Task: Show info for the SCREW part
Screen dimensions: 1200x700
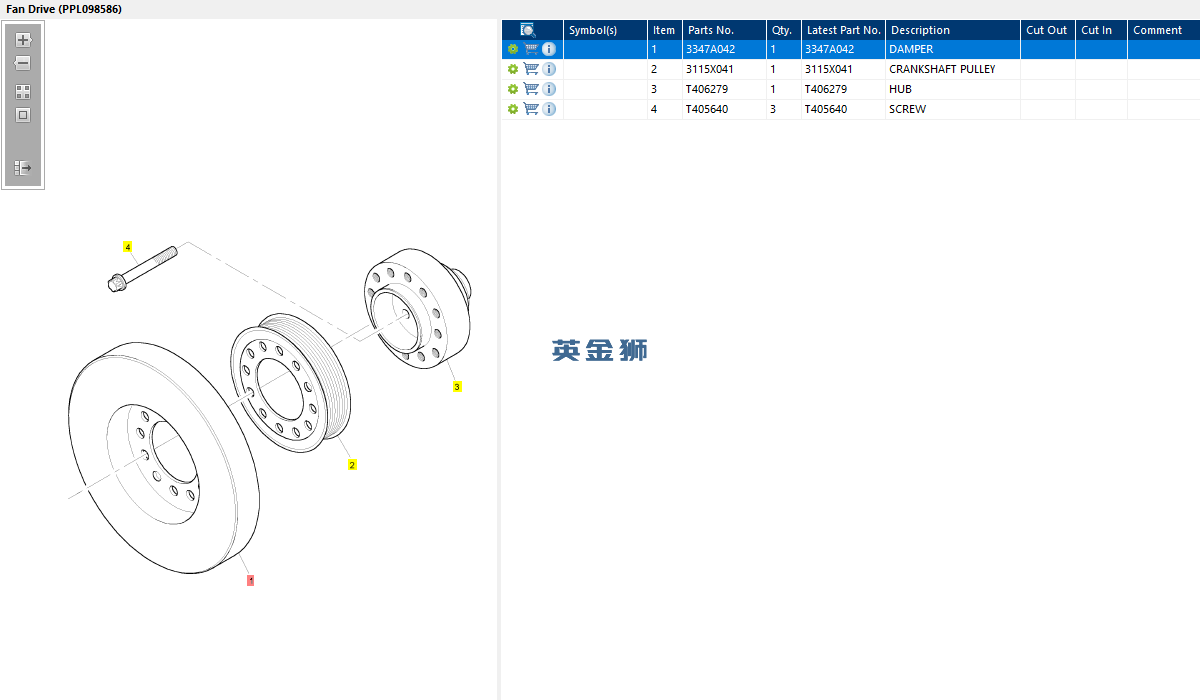Action: click(549, 109)
